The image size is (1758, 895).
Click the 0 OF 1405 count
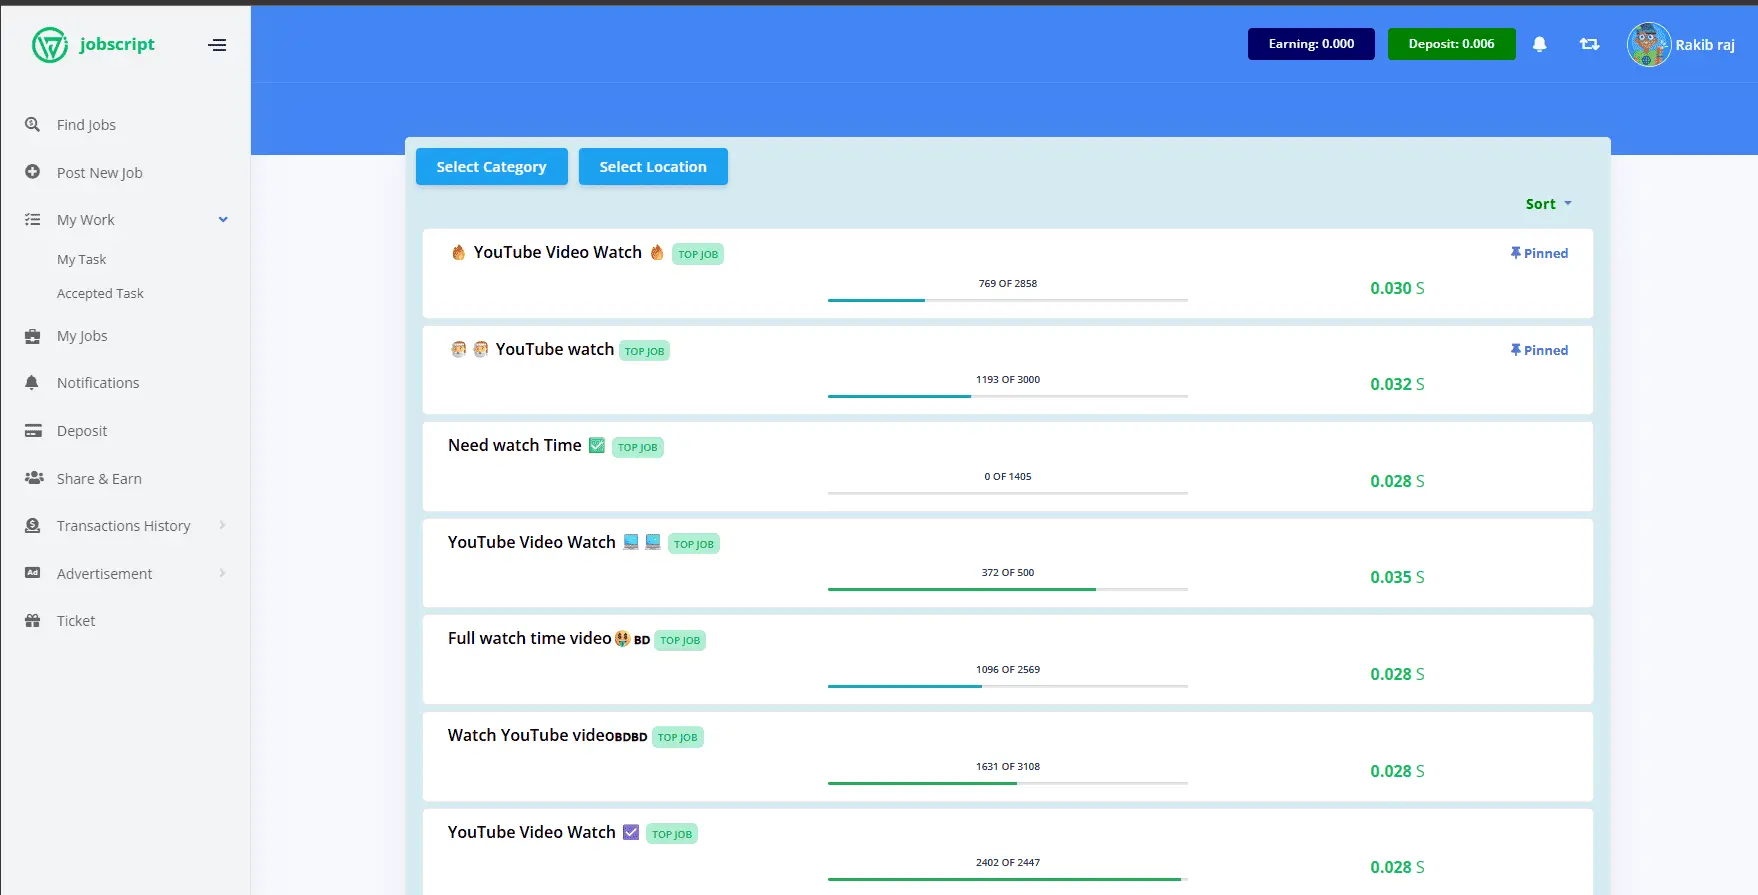click(1008, 477)
